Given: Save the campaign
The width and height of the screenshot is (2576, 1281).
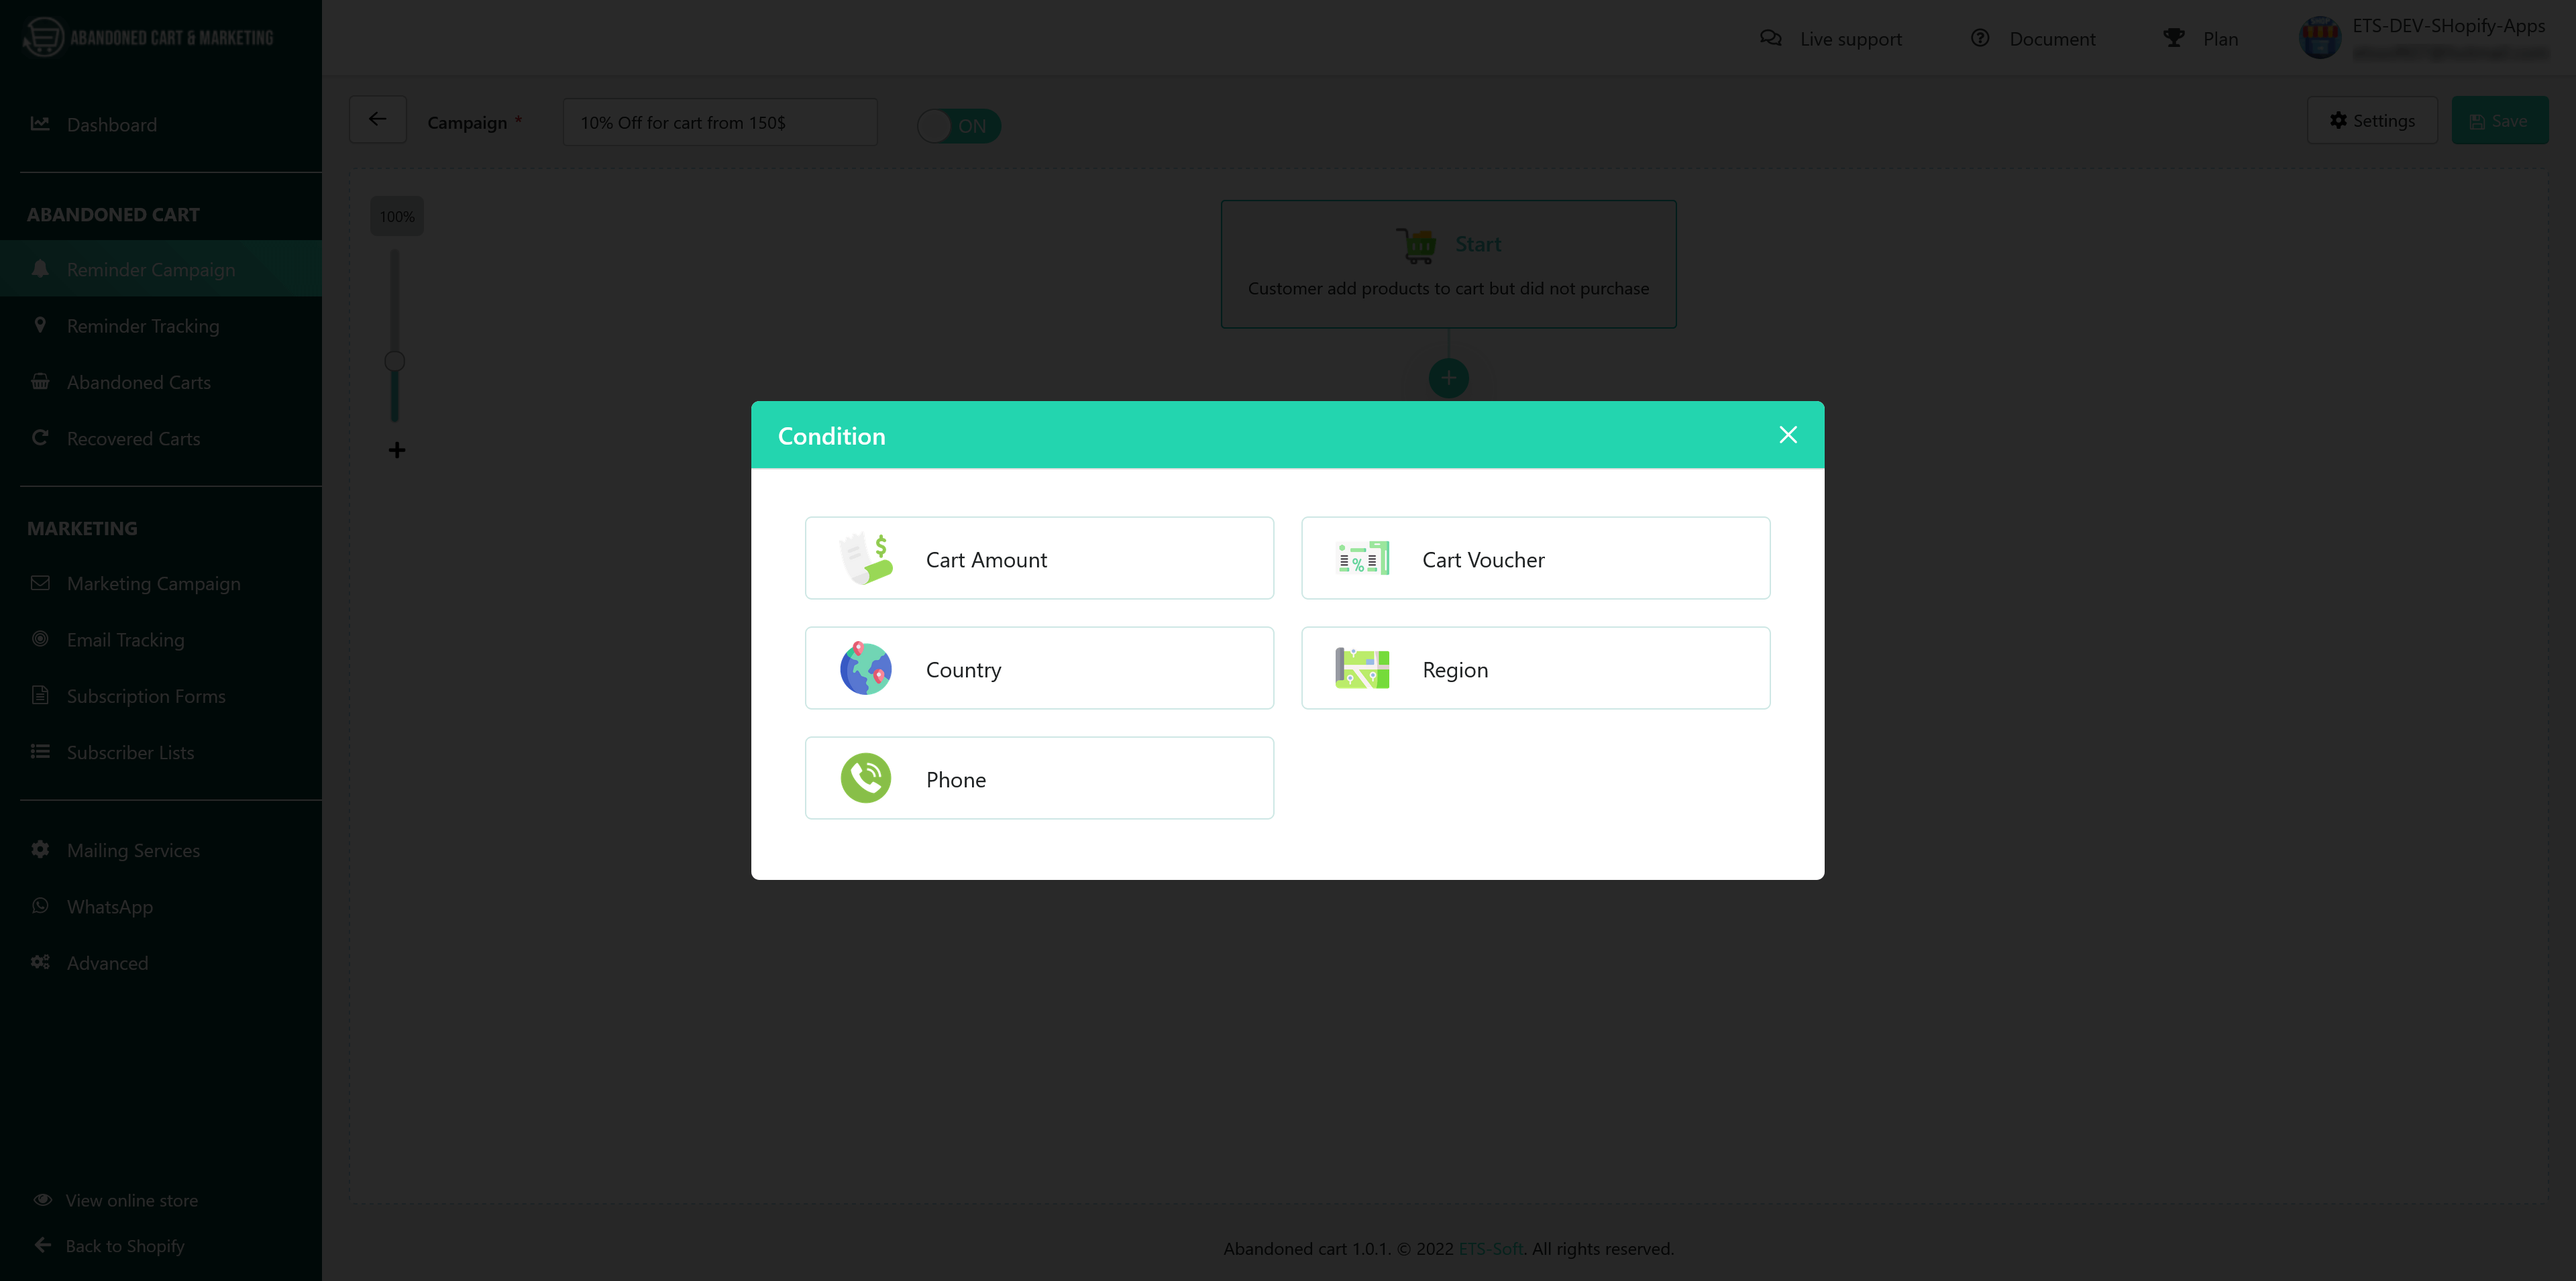Looking at the screenshot, I should coord(2499,121).
